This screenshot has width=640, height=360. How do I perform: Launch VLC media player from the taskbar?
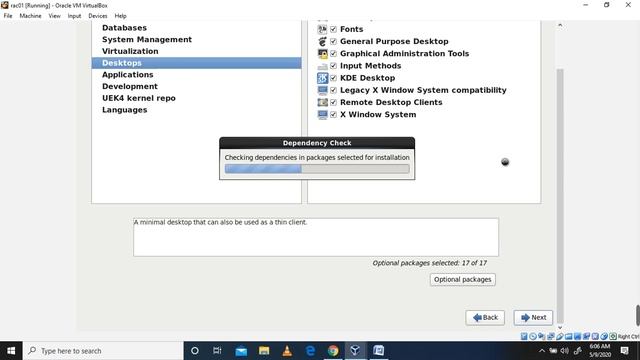287,351
